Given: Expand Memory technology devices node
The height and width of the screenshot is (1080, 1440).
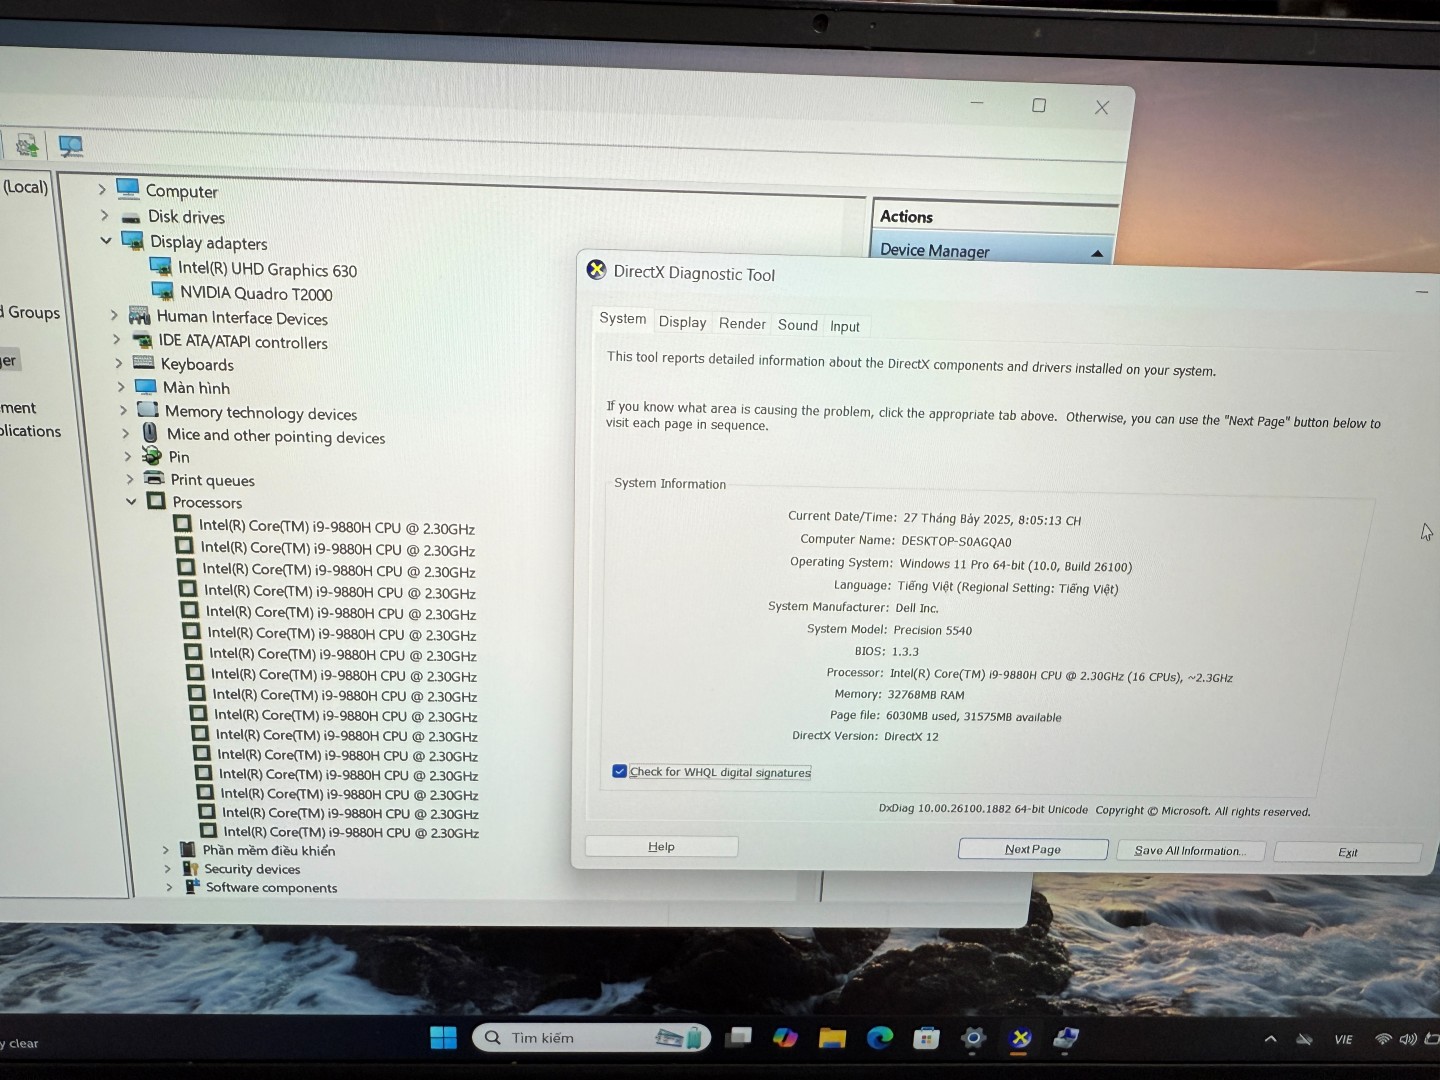Looking at the screenshot, I should (123, 410).
